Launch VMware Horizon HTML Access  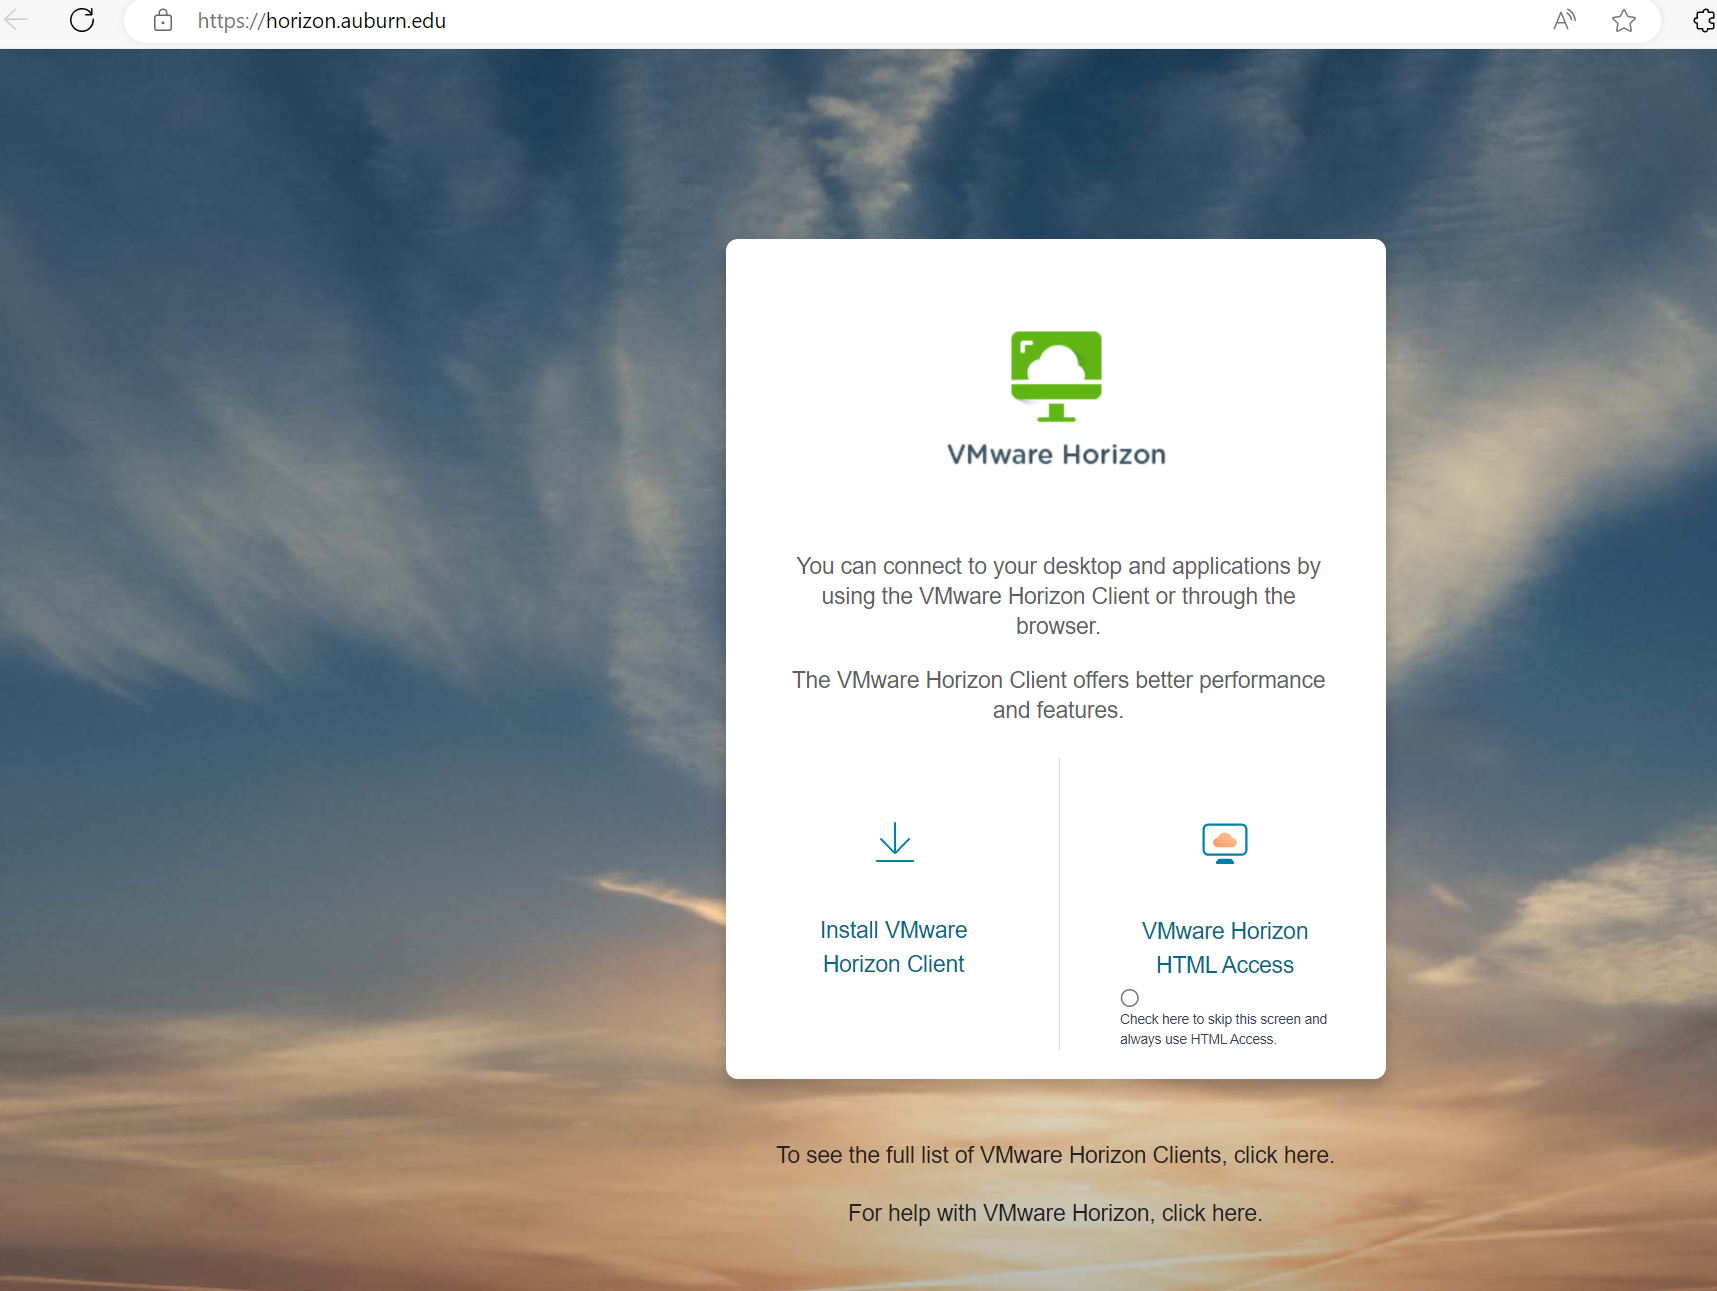coord(1225,948)
